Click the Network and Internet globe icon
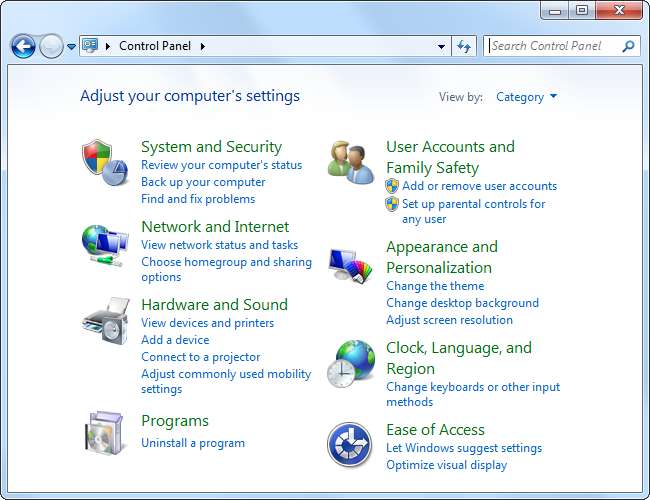The image size is (650, 500). (x=105, y=245)
